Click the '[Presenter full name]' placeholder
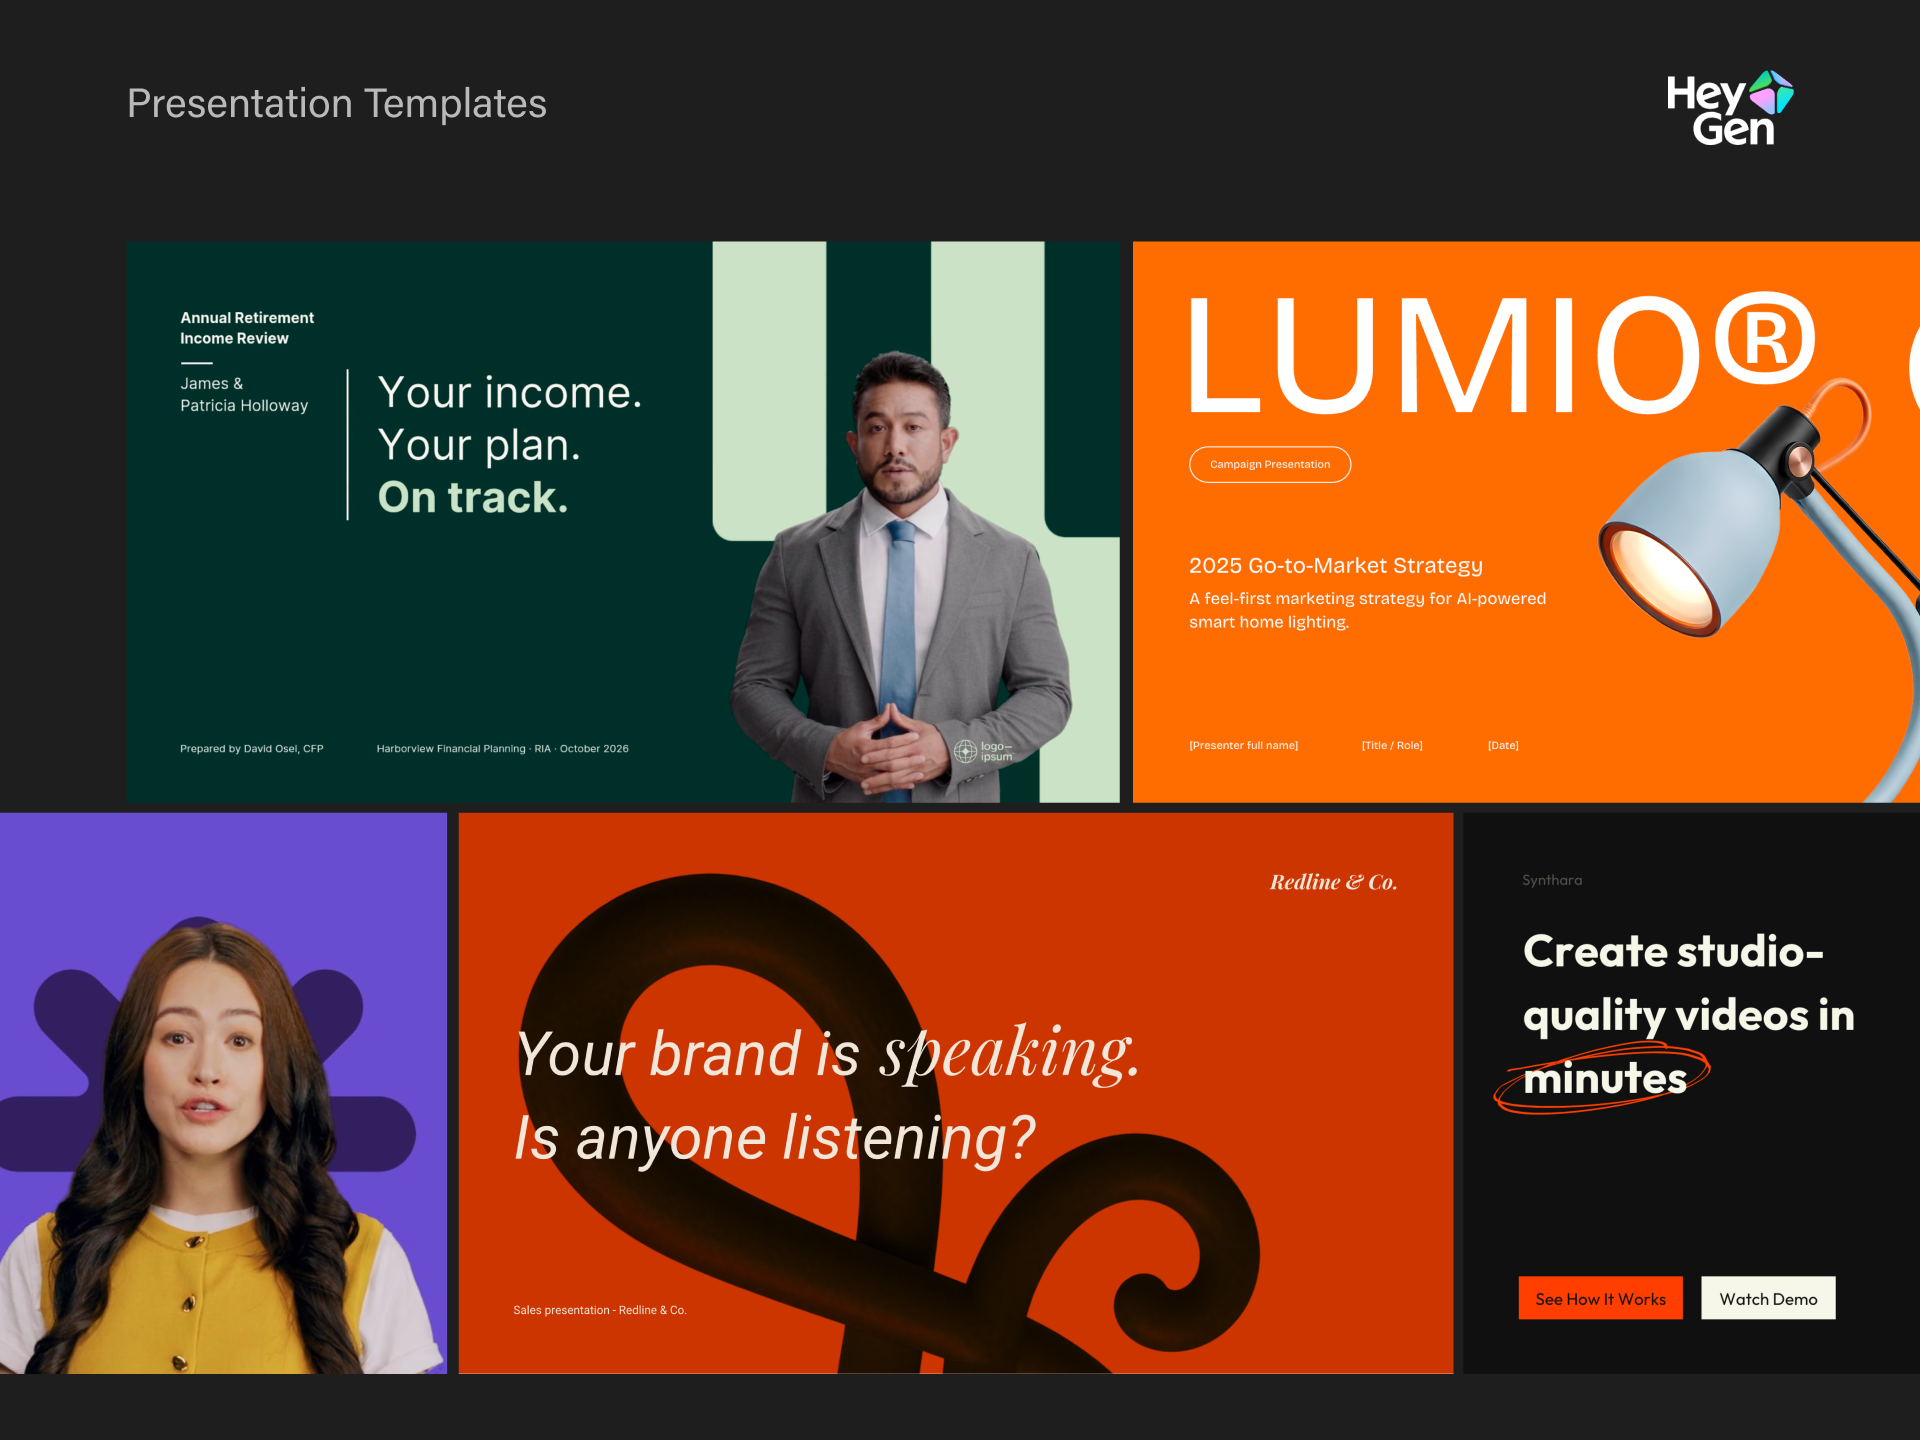This screenshot has height=1440, width=1920. click(1244, 745)
